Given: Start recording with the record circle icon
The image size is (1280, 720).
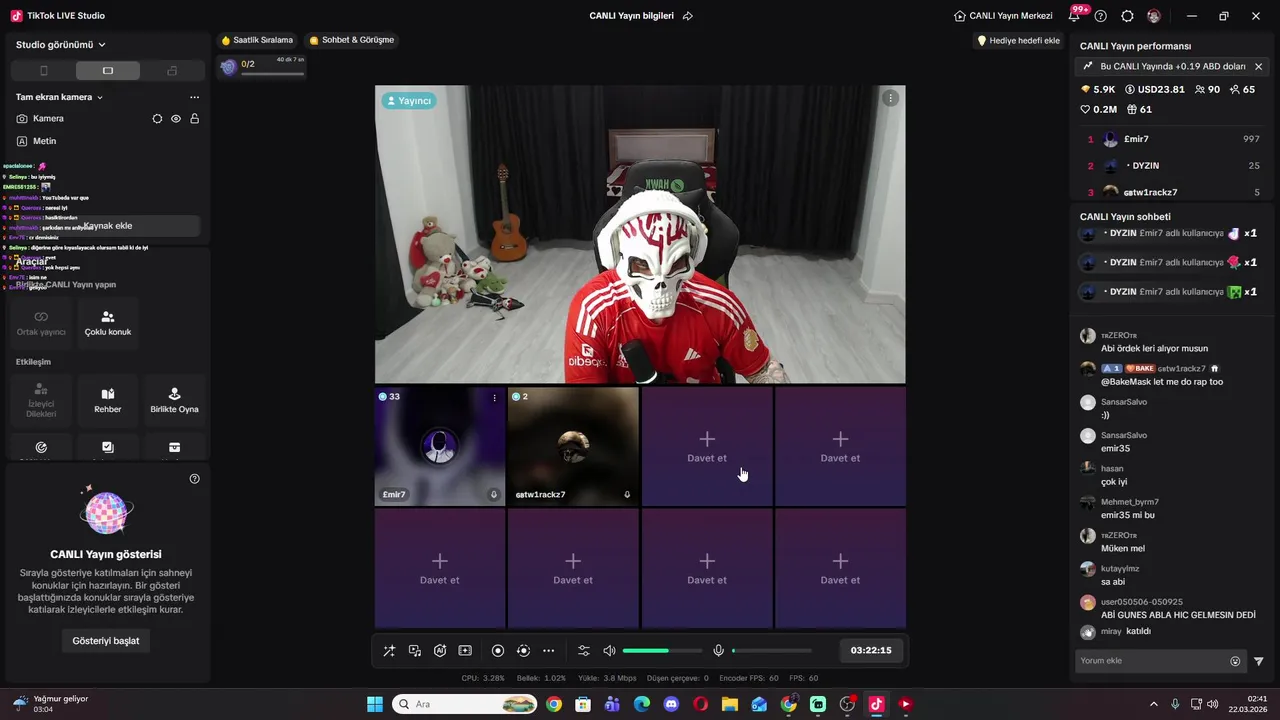Looking at the screenshot, I should click(498, 651).
